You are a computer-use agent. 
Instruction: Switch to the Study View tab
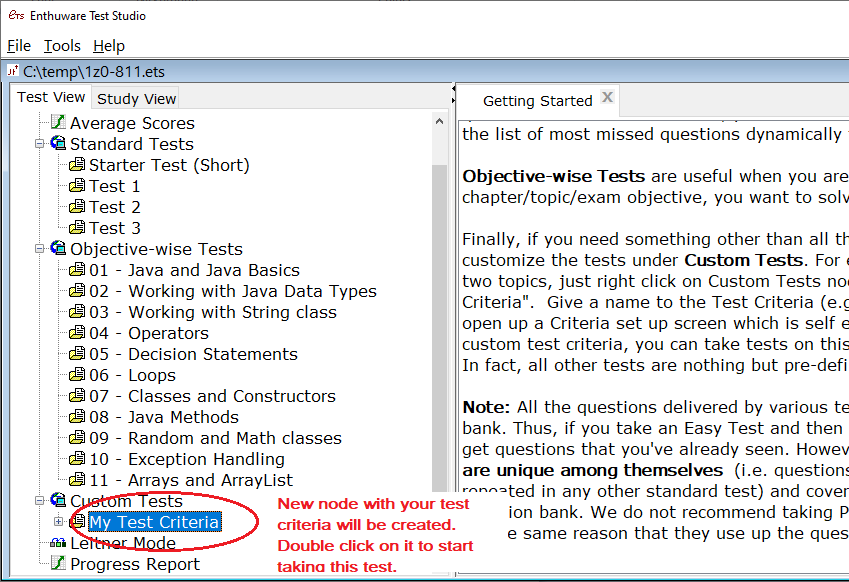click(x=136, y=98)
